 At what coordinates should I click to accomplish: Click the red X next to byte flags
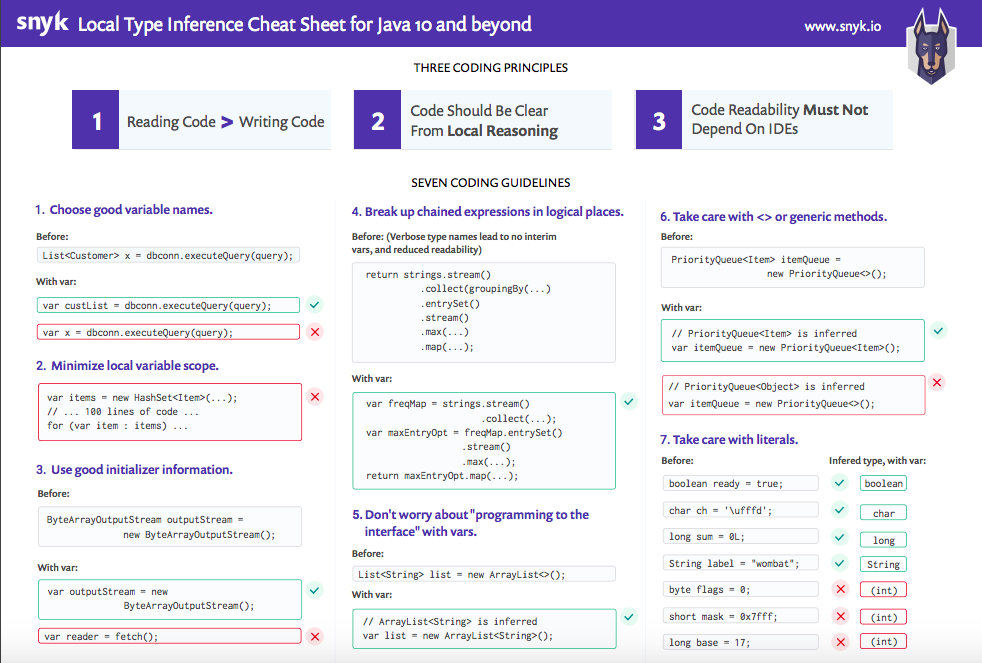point(840,589)
